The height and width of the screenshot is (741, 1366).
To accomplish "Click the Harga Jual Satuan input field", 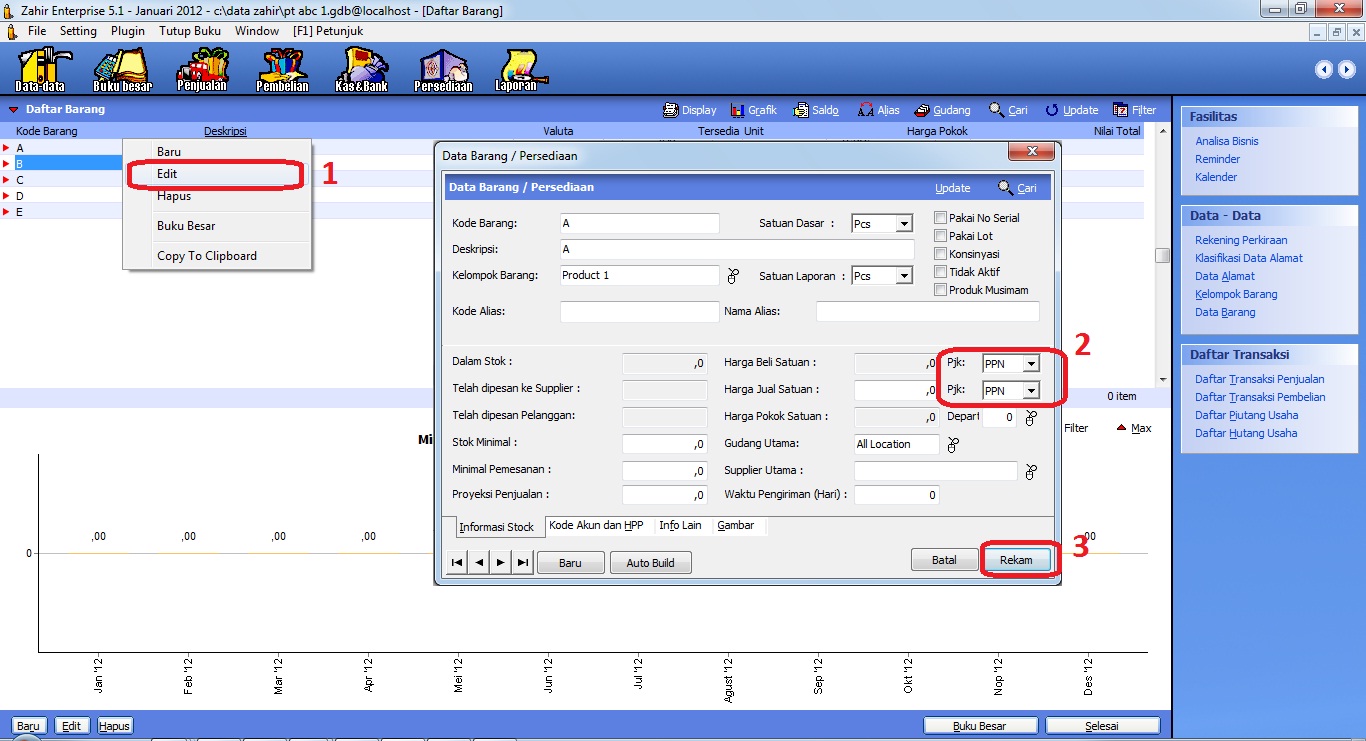I will (895, 390).
